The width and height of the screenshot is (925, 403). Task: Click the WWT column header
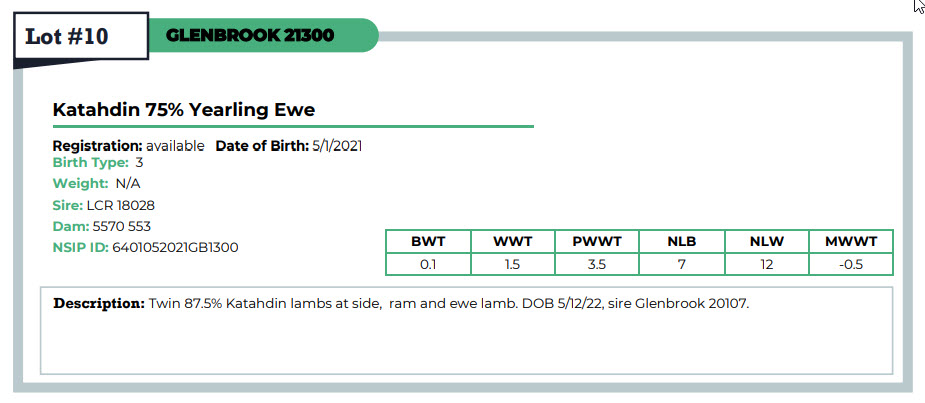click(x=513, y=241)
